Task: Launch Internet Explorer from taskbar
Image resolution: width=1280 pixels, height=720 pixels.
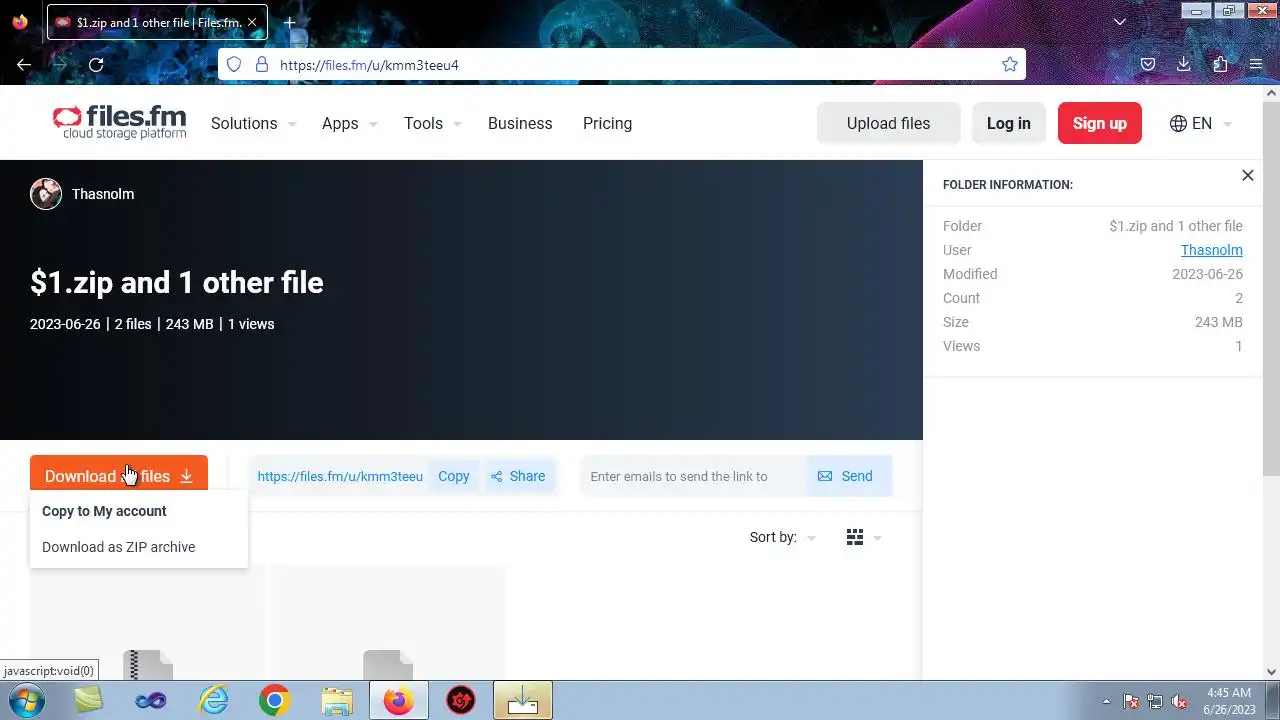Action: tap(213, 701)
